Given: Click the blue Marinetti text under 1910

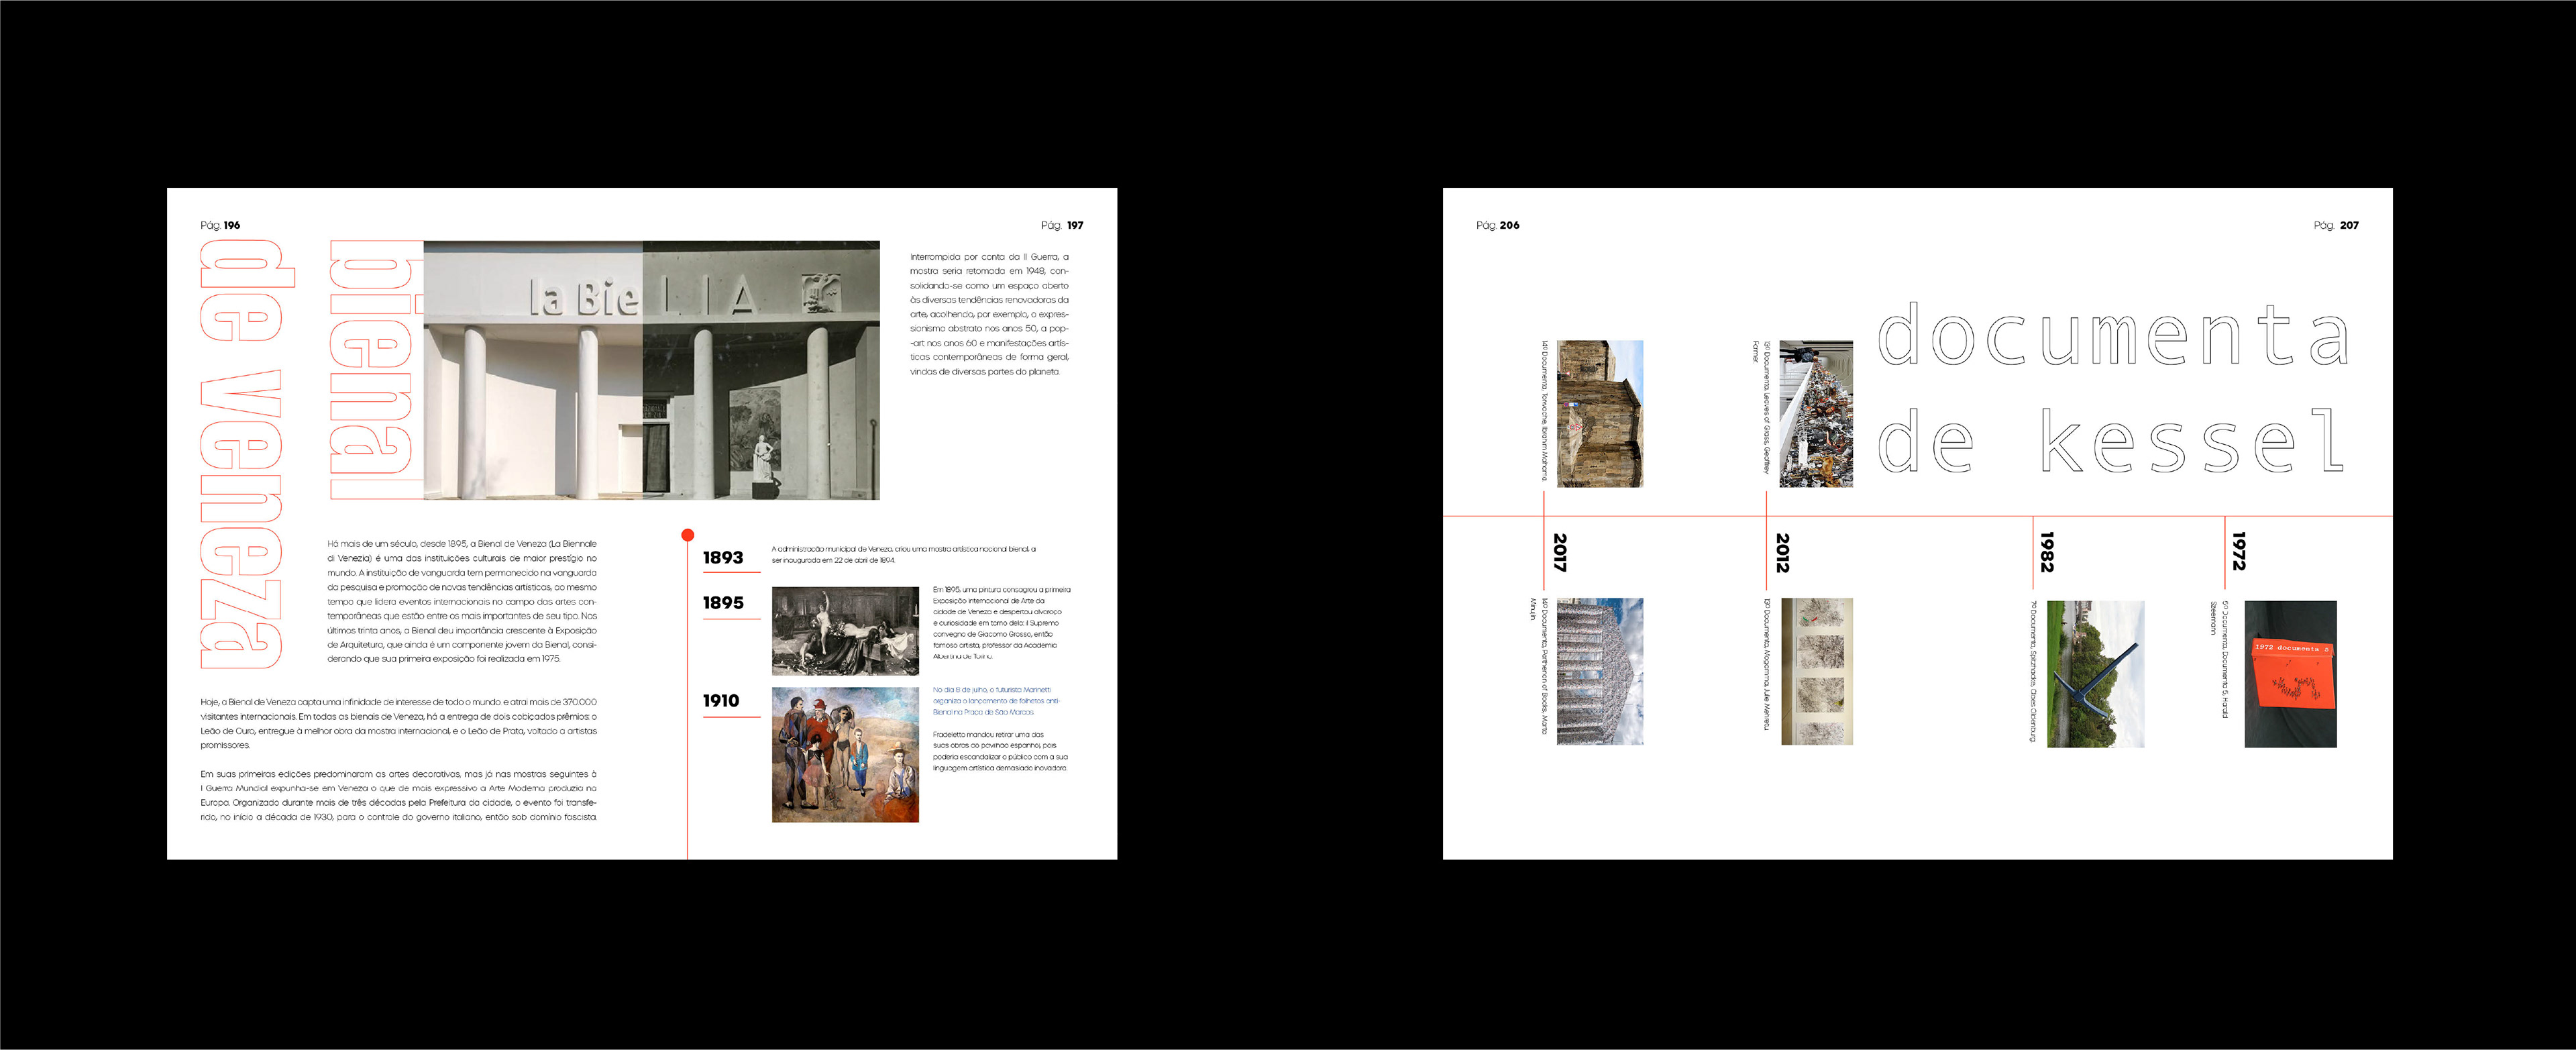Looking at the screenshot, I should pos(995,701).
